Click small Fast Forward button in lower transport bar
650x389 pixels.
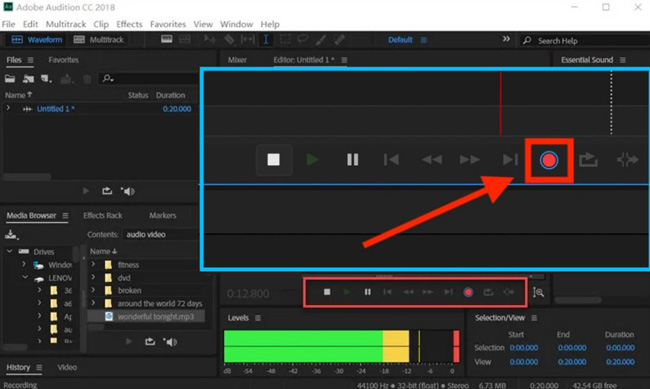[427, 292]
